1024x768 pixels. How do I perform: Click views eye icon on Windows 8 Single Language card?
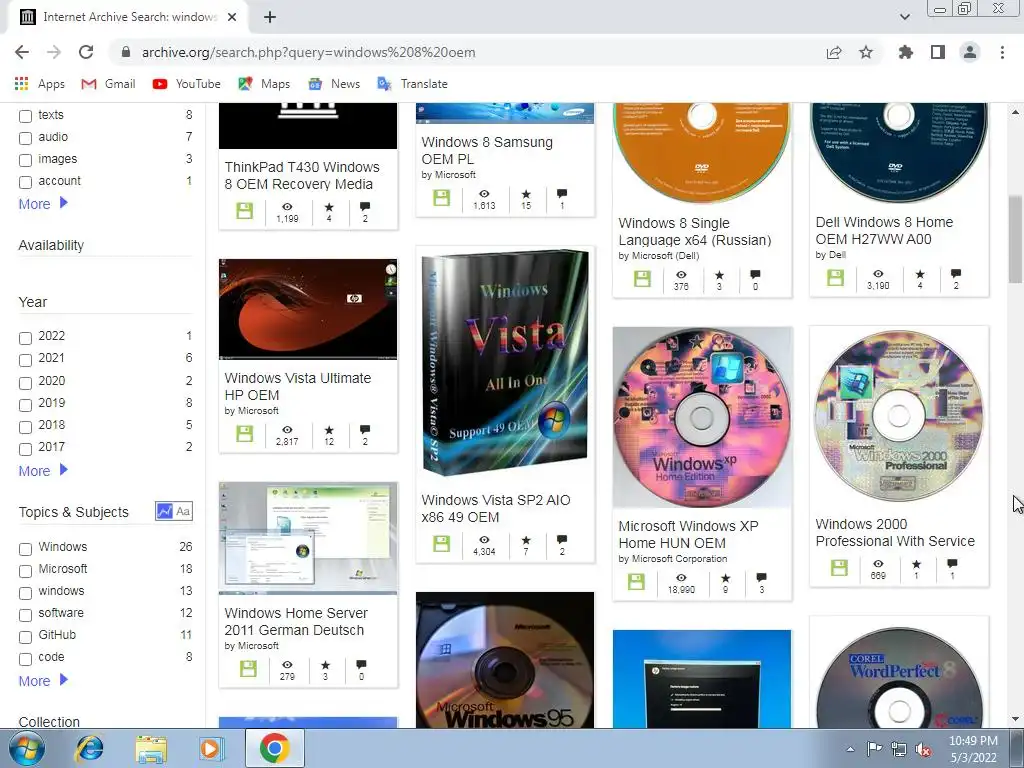click(x=681, y=275)
